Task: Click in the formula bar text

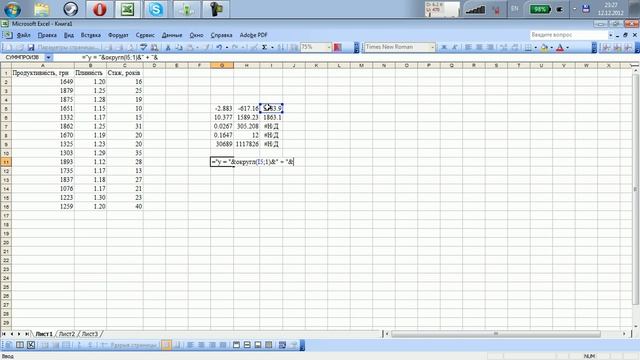Action: click(x=120, y=58)
